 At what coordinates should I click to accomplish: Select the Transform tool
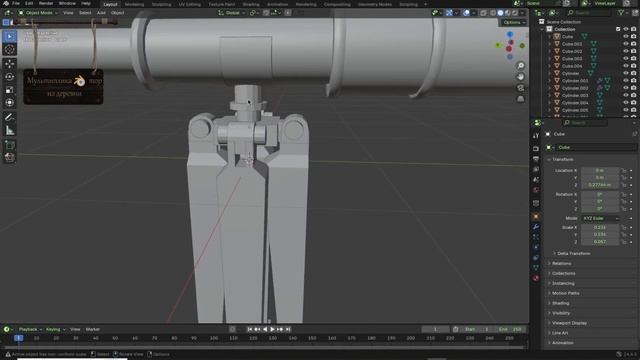(x=10, y=103)
